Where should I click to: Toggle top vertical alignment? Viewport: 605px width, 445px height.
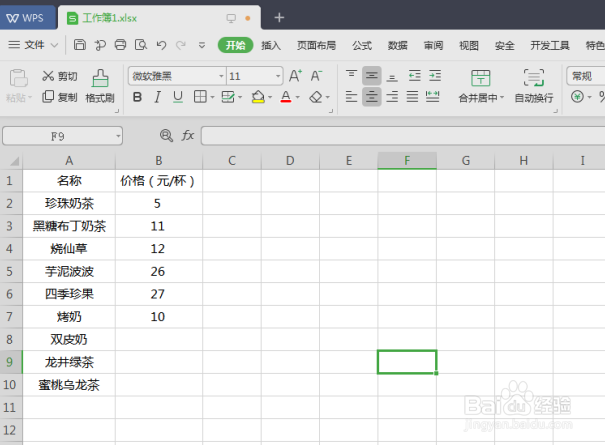(351, 76)
